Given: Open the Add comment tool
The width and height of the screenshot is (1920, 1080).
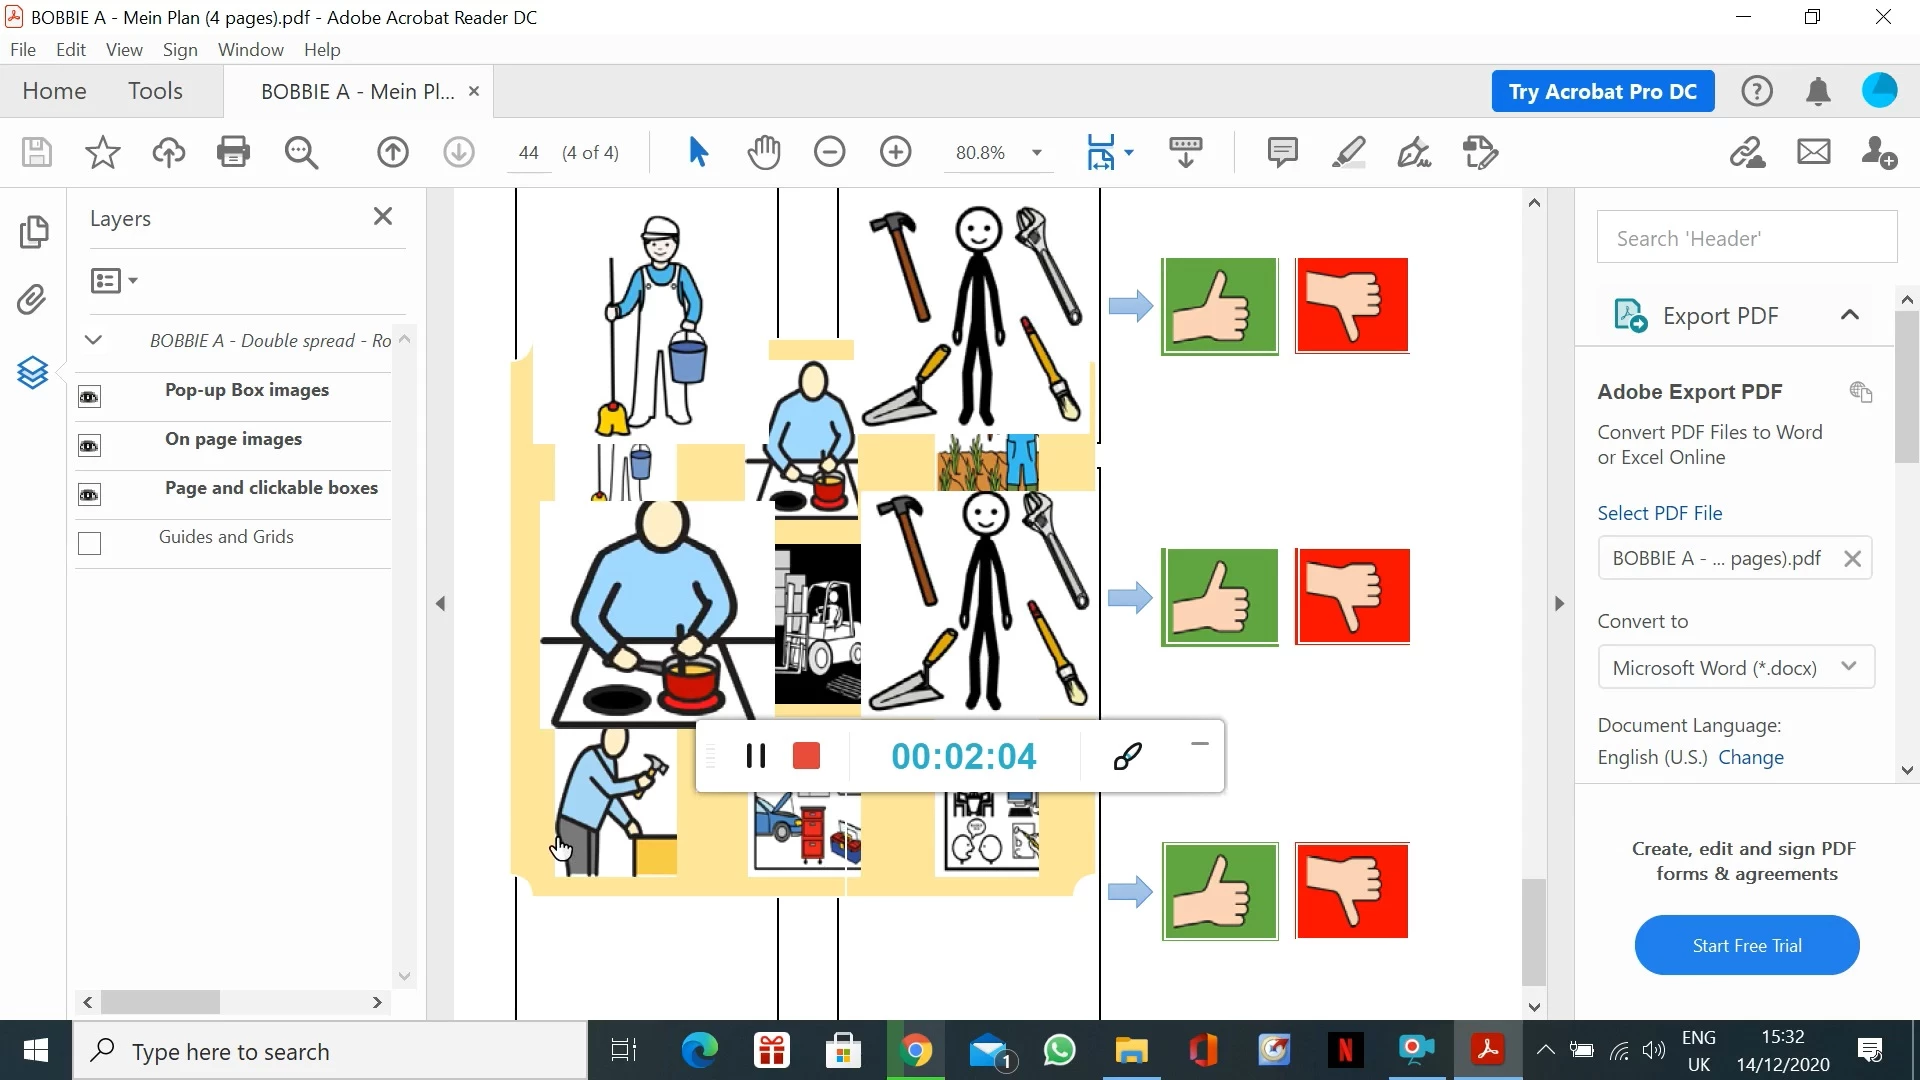Looking at the screenshot, I should (x=1282, y=153).
